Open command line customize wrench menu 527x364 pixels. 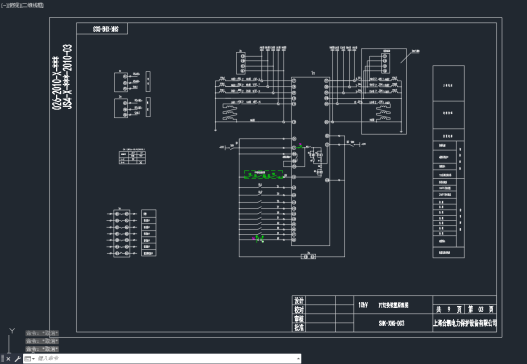tap(17, 359)
